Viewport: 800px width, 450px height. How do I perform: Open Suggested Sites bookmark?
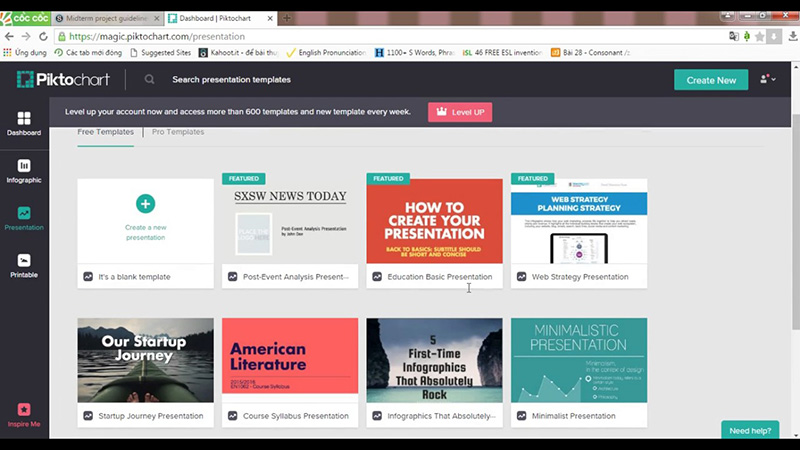click(161, 53)
